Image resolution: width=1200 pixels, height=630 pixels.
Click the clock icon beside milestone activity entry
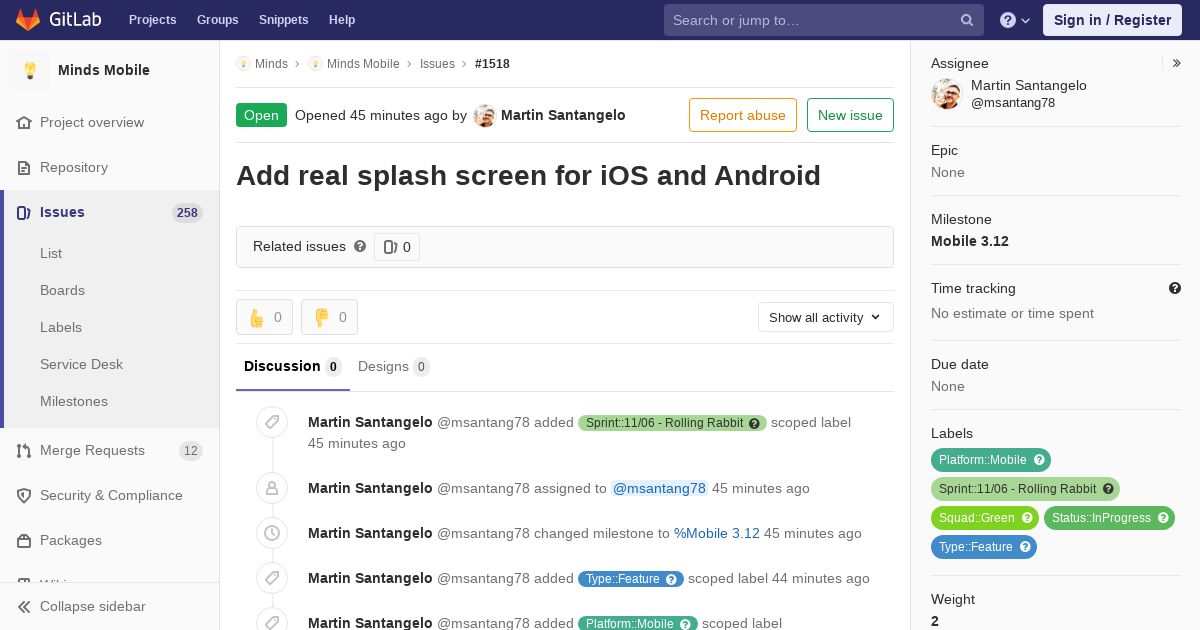point(272,533)
